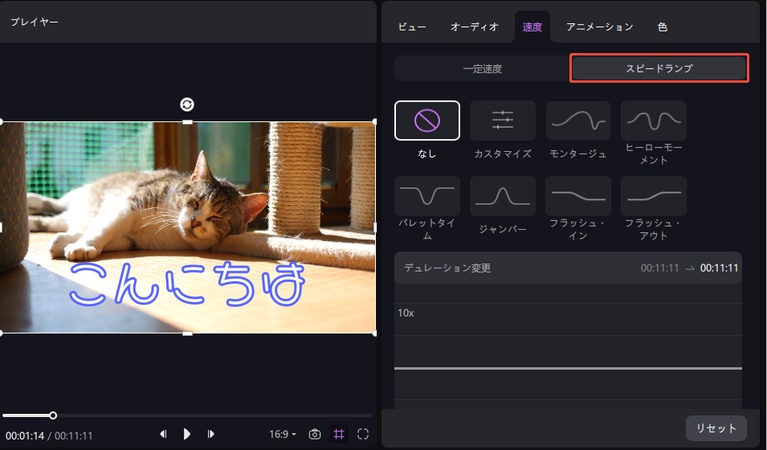Image resolution: width=767 pixels, height=450 pixels.
Task: Apply the ヒーローモーメント speed ramp preset
Action: (x=654, y=120)
